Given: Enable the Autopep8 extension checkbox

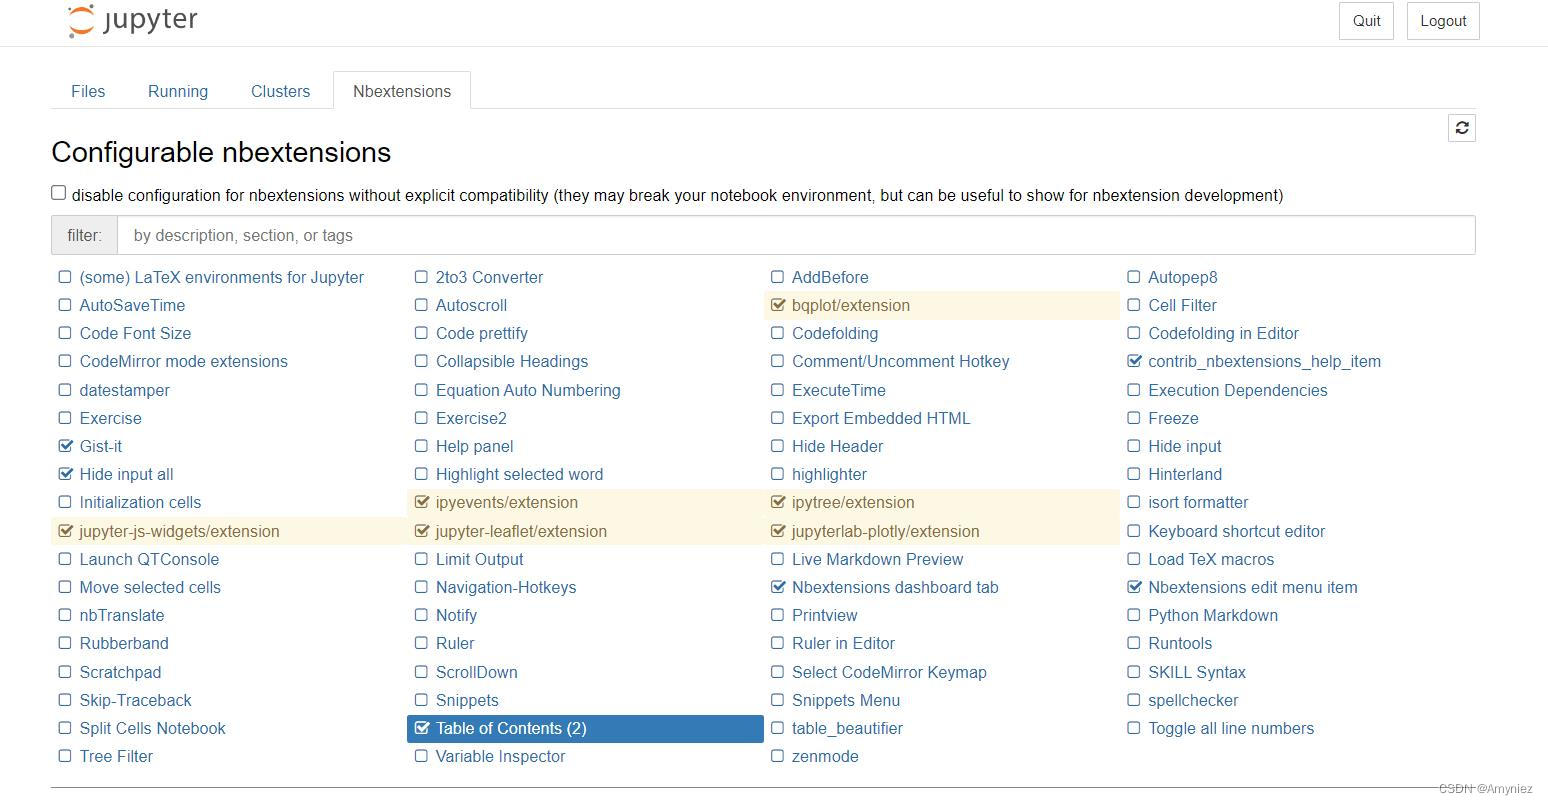Looking at the screenshot, I should click(1134, 277).
